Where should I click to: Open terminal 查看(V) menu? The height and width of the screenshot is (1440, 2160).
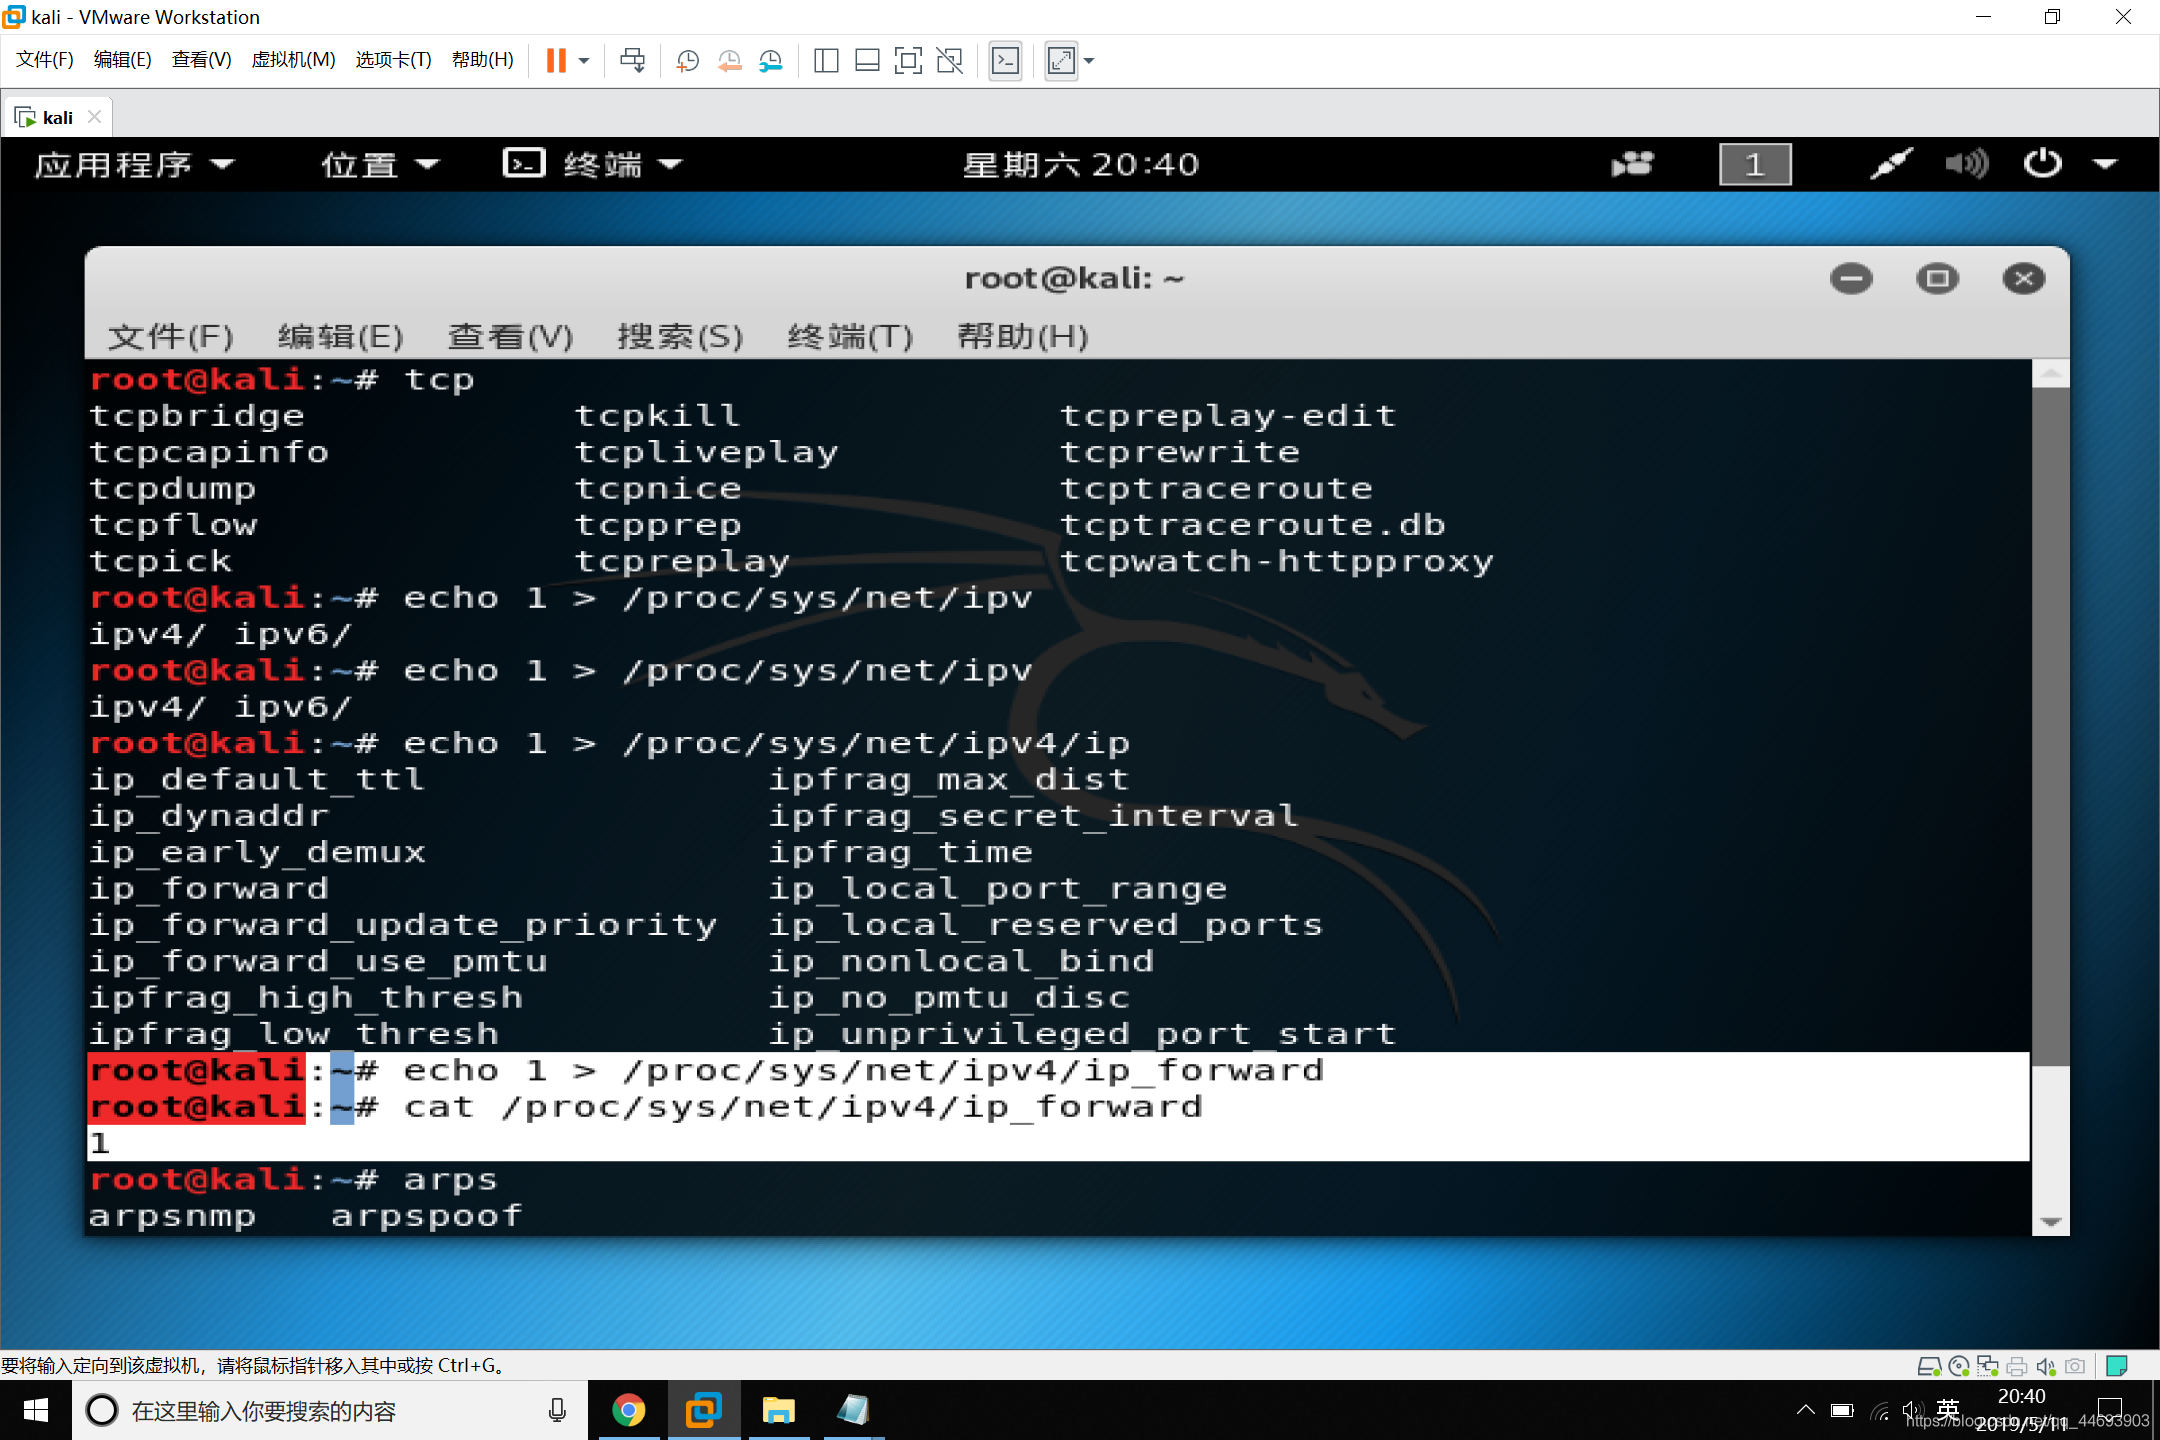(x=510, y=337)
